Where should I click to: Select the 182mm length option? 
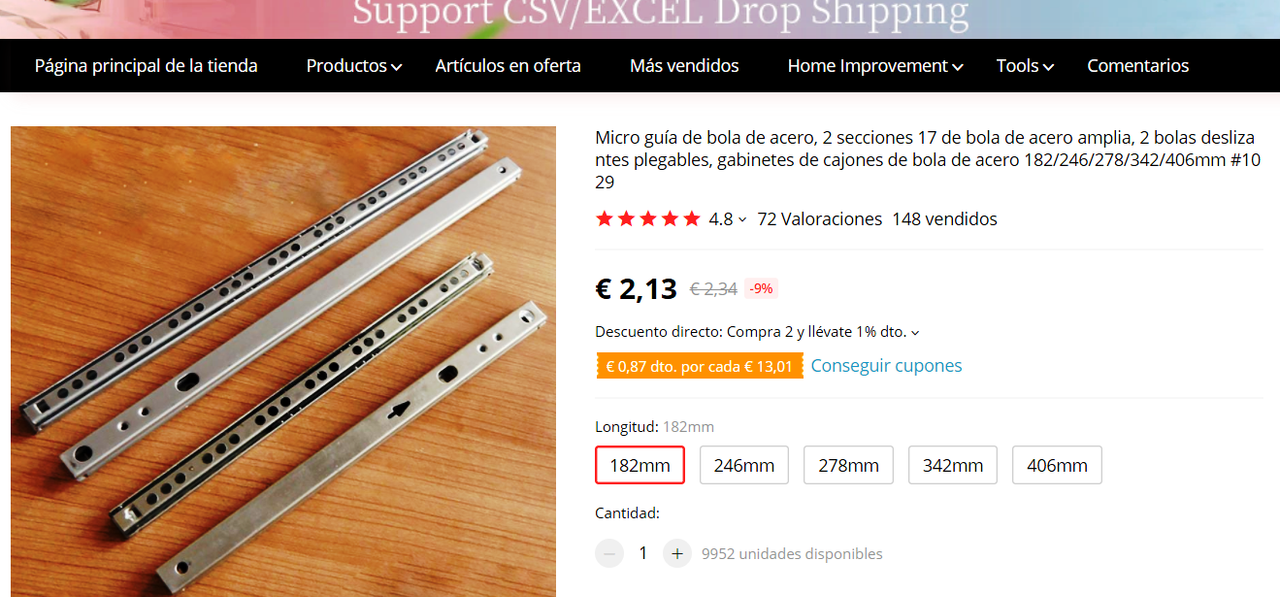pos(640,465)
